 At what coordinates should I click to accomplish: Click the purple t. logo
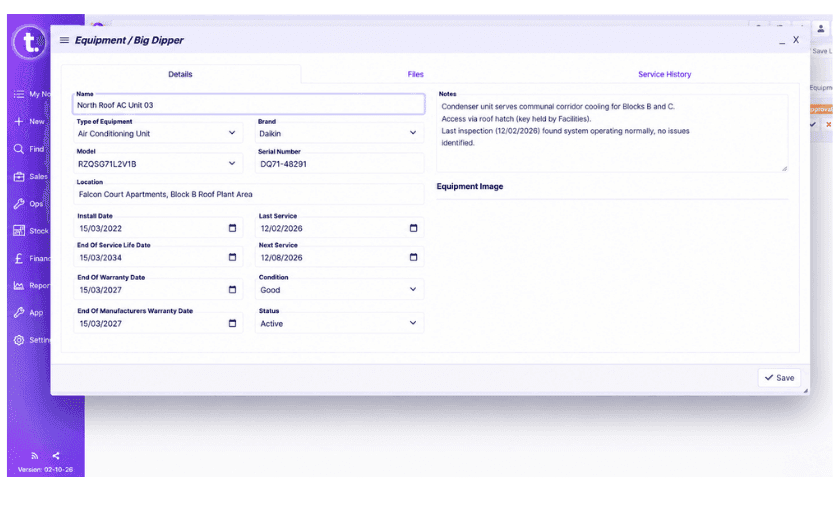tap(29, 42)
